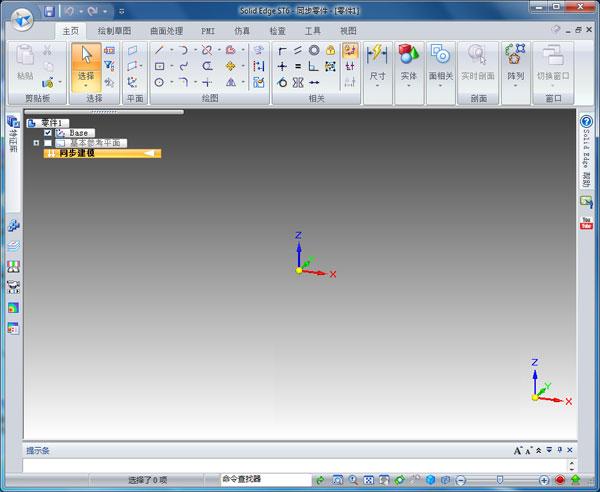Click the Equal relationship icon
The image size is (600, 492).
click(298, 67)
